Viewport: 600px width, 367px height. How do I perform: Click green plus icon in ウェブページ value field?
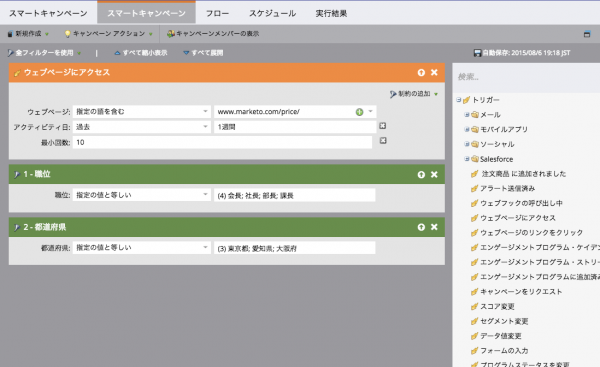coord(359,112)
